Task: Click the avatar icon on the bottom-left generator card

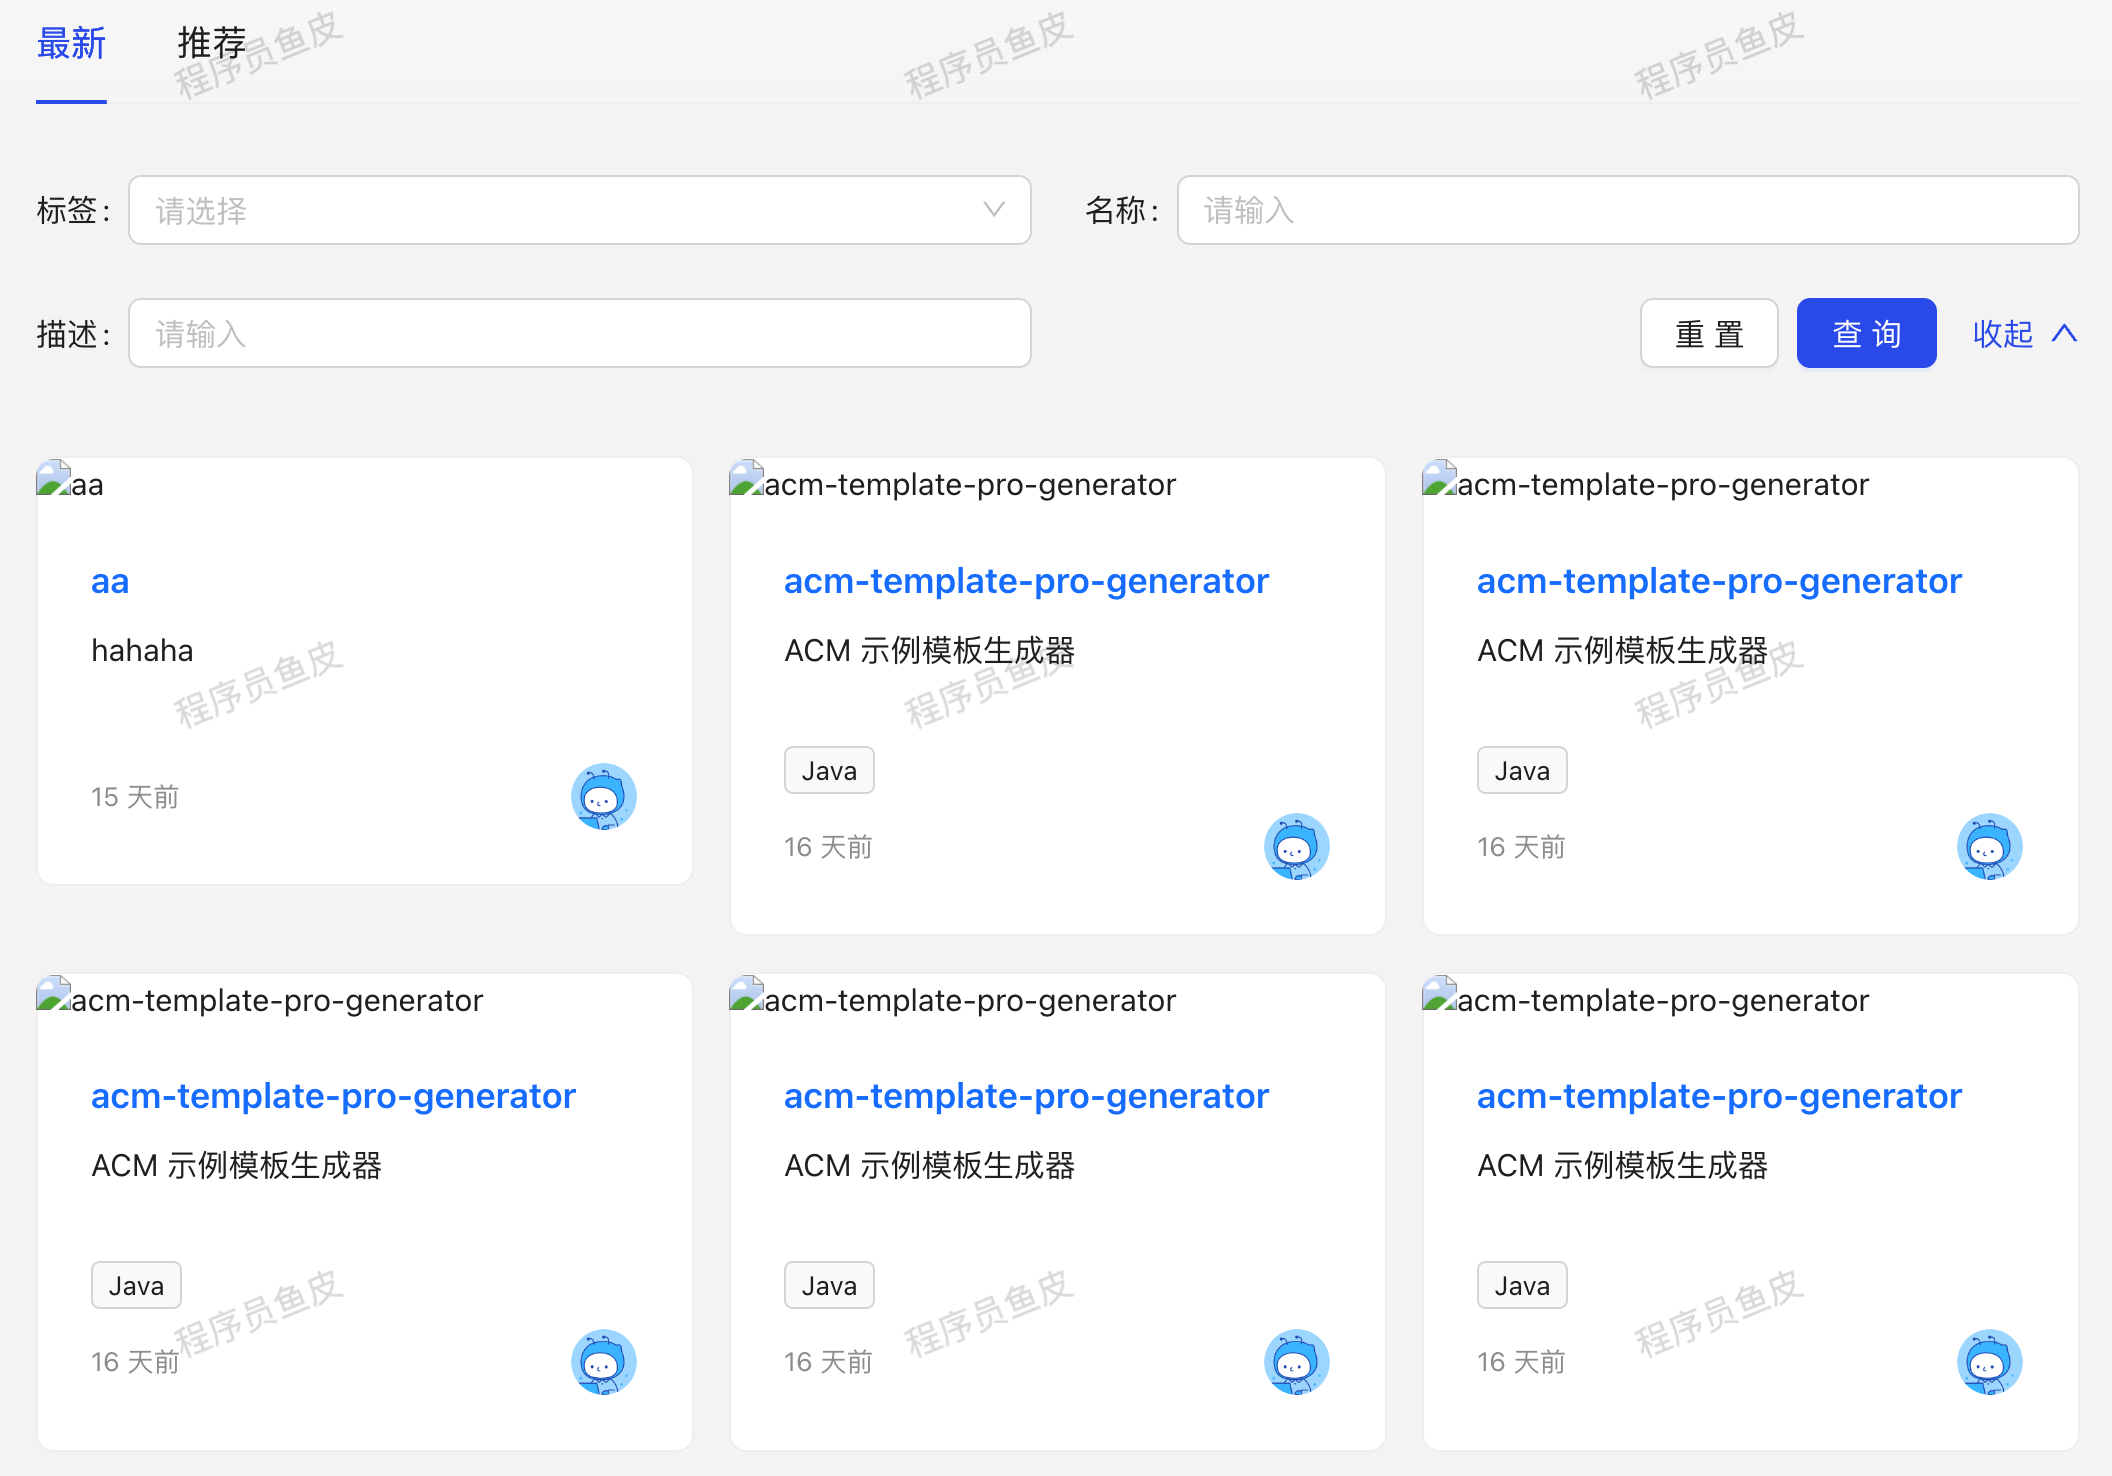Action: coord(603,1361)
